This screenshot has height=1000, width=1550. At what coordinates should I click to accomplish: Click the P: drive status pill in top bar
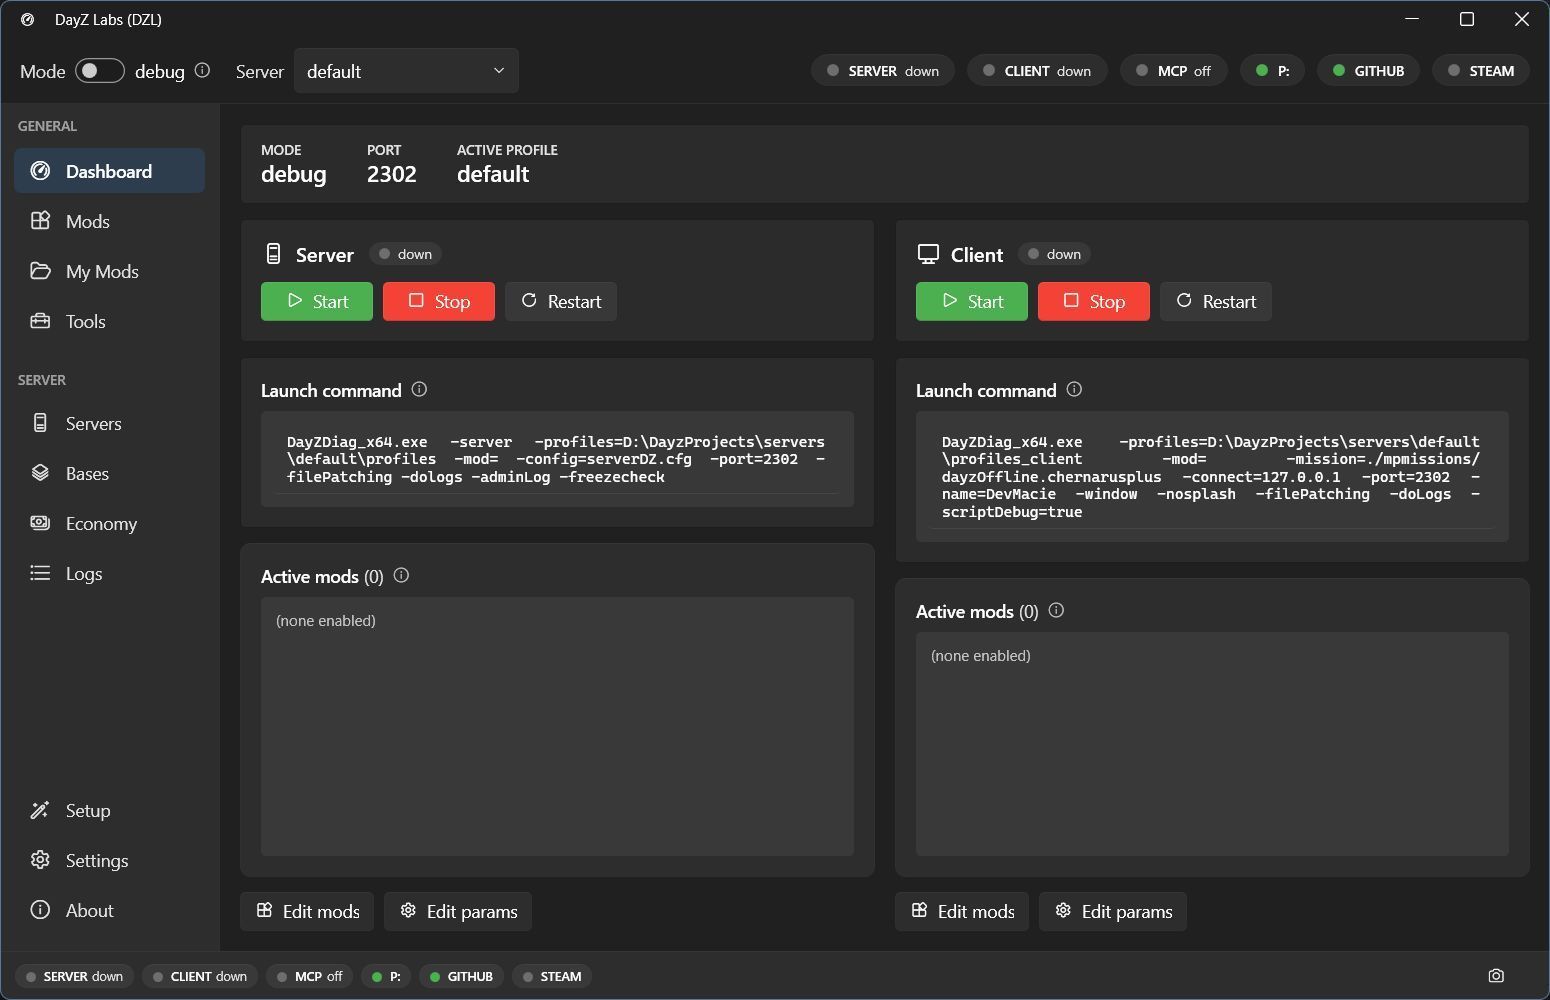pos(1273,71)
